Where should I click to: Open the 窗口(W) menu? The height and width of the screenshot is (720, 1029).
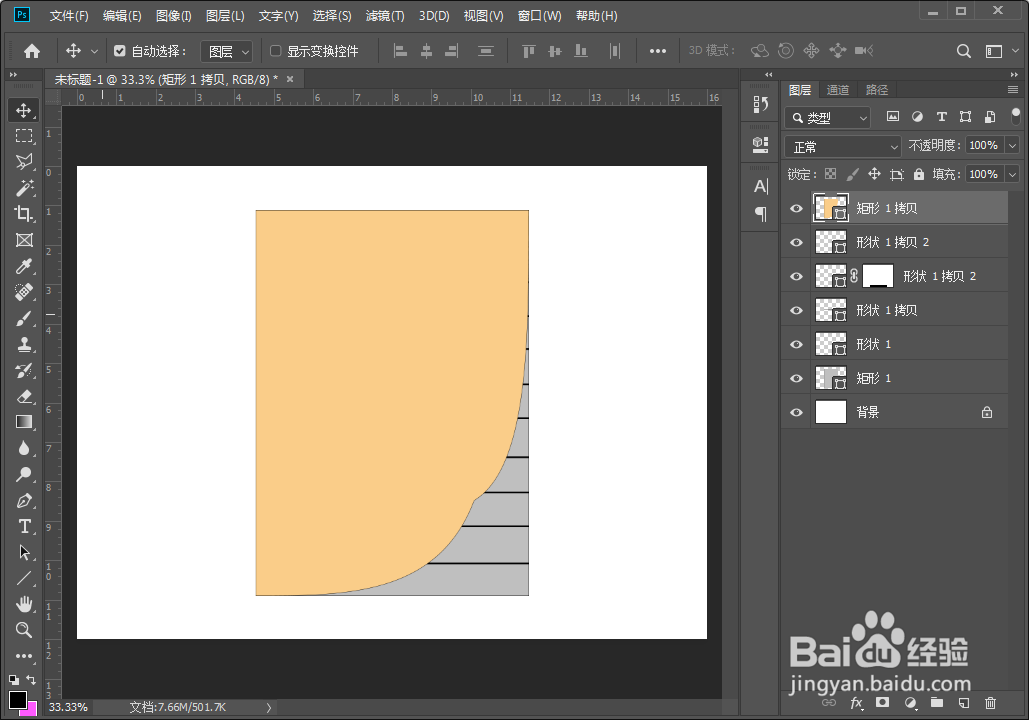pyautogui.click(x=539, y=16)
